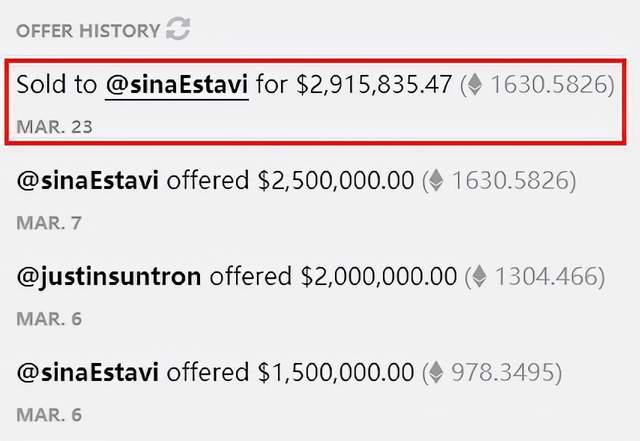Click the 978.3495 ETH value

pyautogui.click(x=502, y=372)
